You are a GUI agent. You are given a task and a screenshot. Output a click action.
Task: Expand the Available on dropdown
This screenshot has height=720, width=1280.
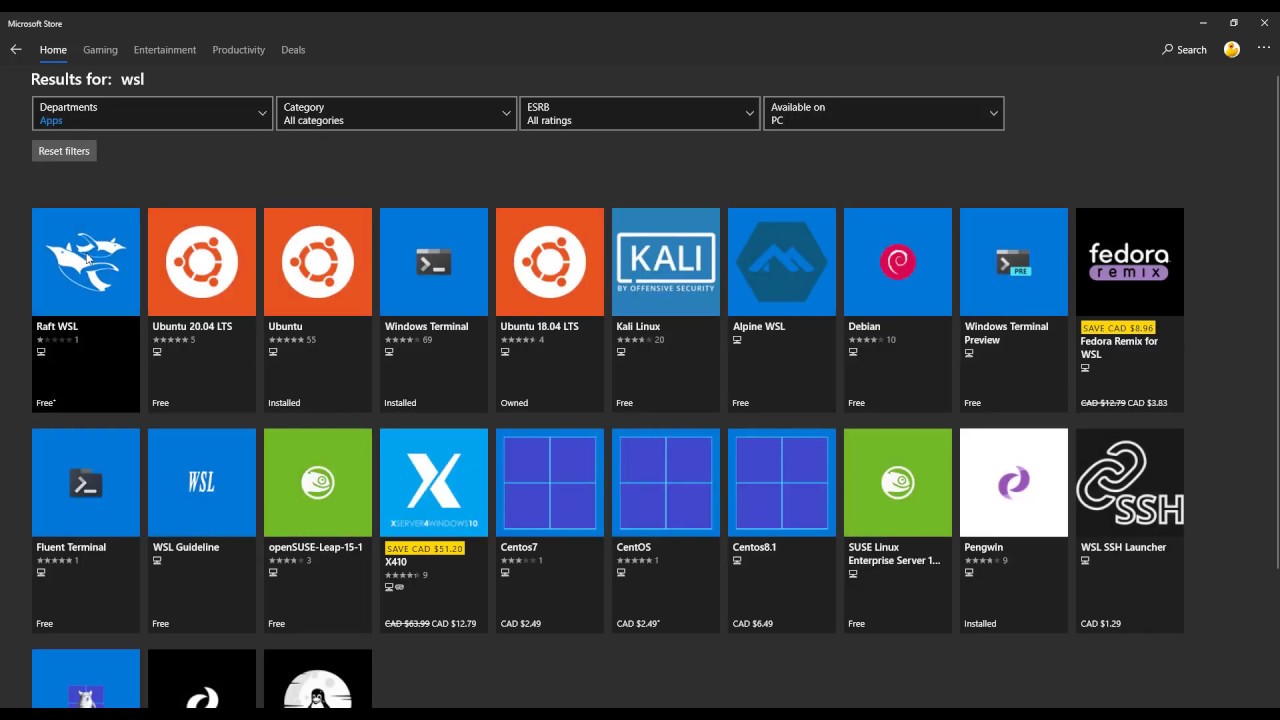(884, 113)
